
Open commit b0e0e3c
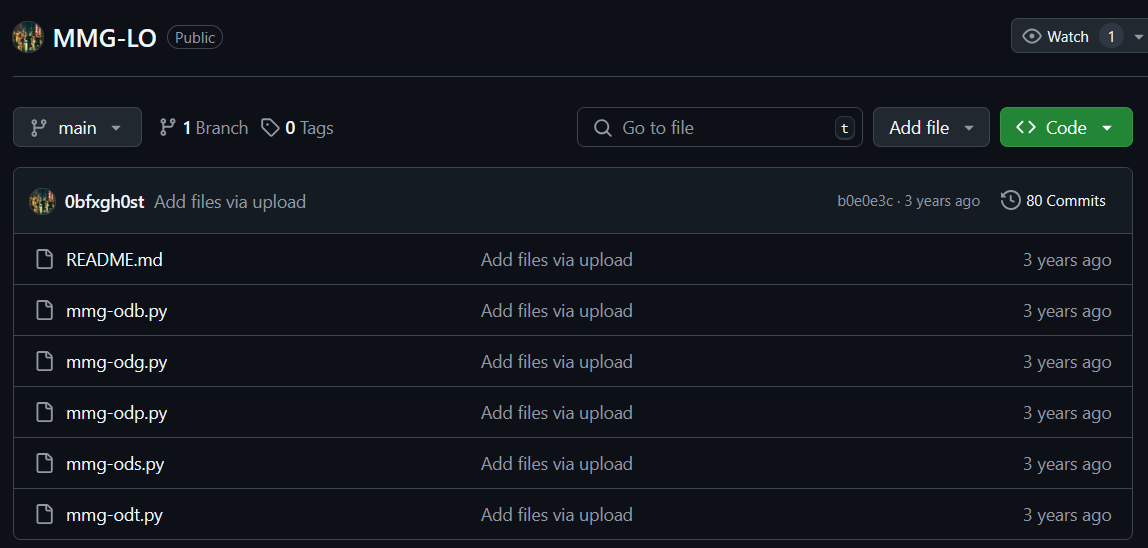coord(865,201)
